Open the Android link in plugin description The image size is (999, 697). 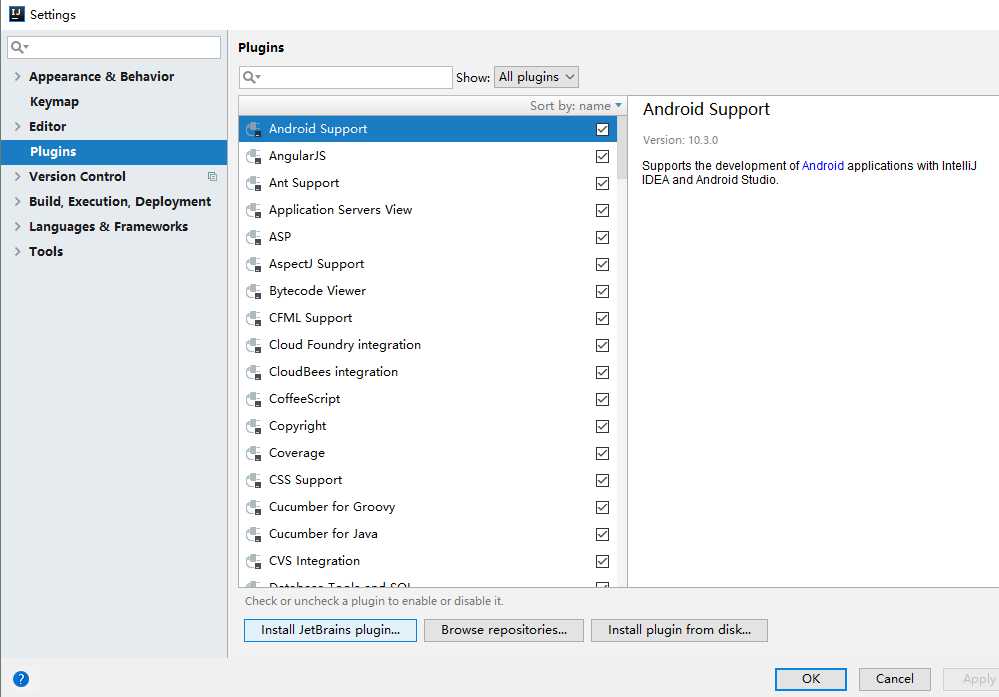click(x=823, y=166)
